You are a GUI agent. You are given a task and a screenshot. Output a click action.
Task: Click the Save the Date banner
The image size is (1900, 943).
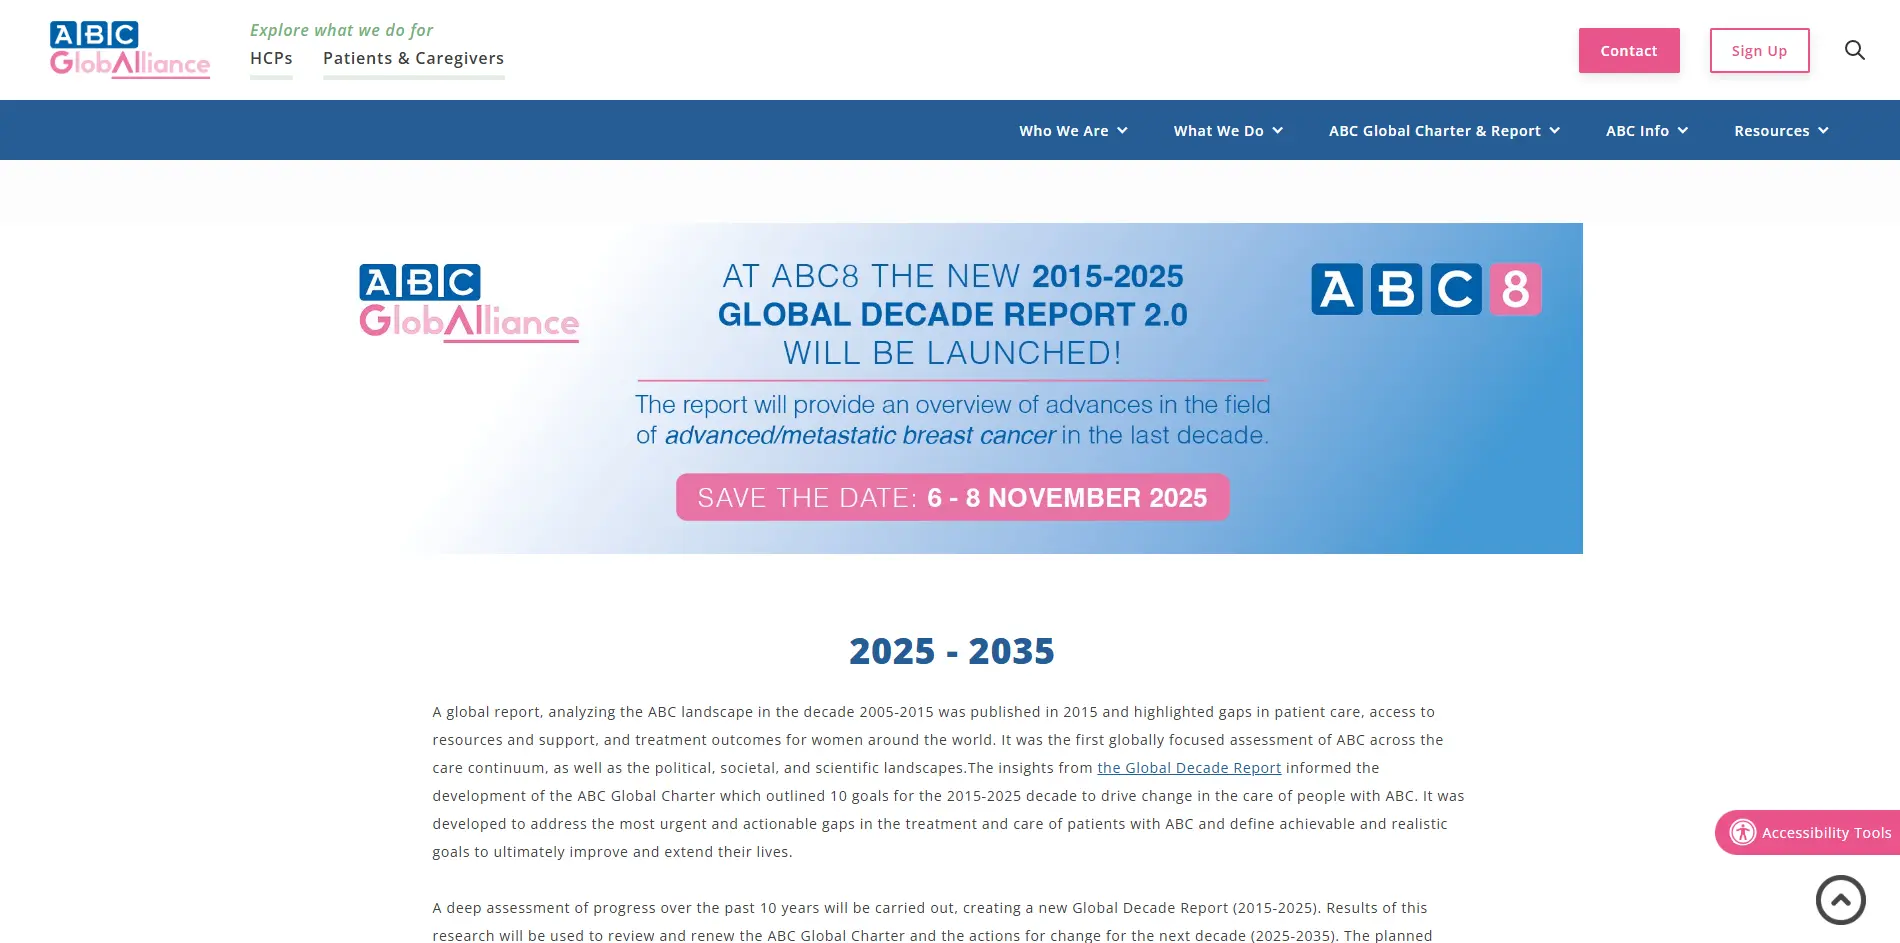952,497
